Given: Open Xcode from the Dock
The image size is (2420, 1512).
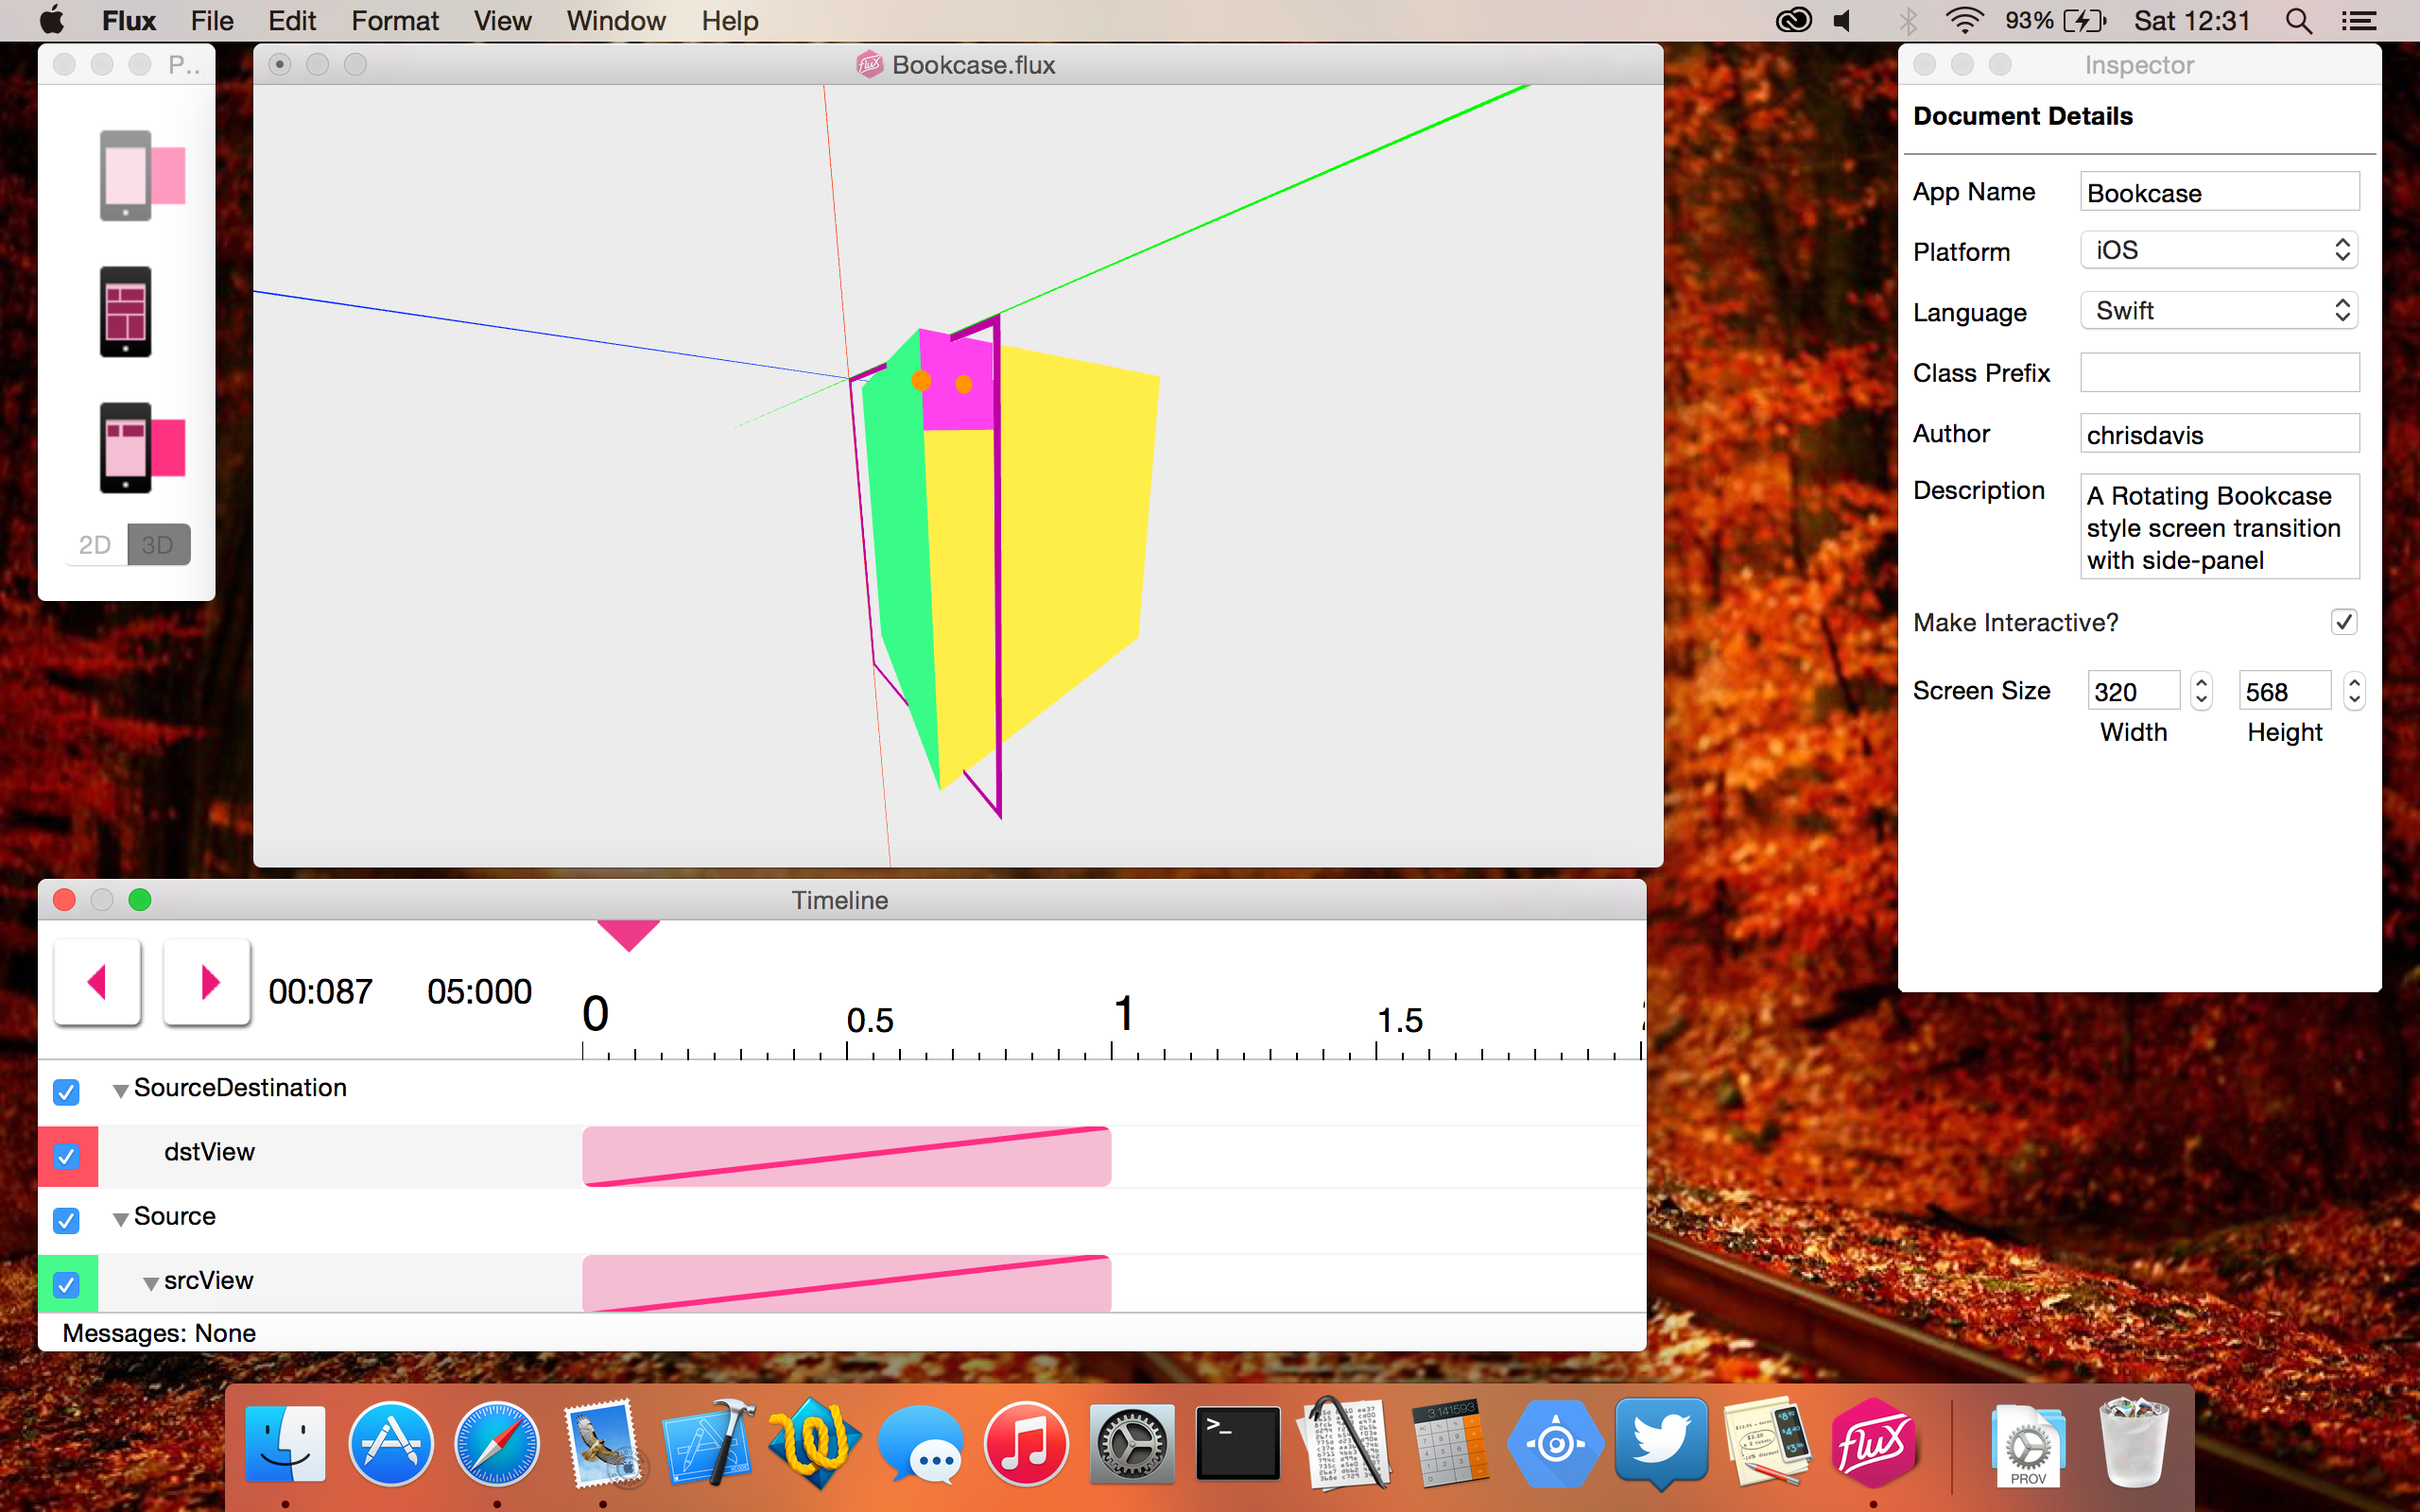Looking at the screenshot, I should [708, 1444].
